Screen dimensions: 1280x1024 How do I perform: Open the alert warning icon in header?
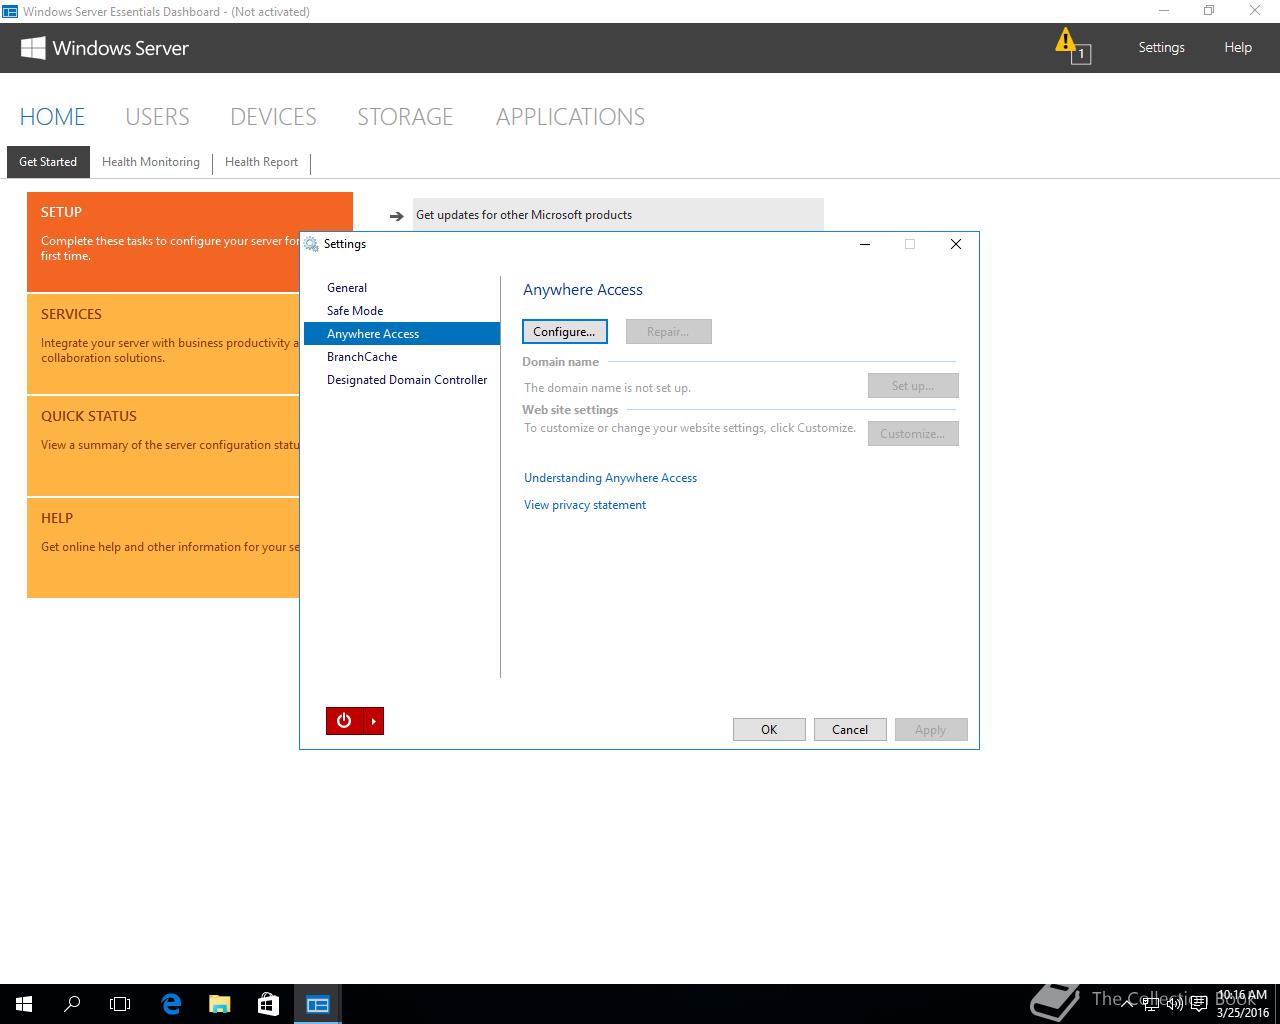tap(1072, 46)
